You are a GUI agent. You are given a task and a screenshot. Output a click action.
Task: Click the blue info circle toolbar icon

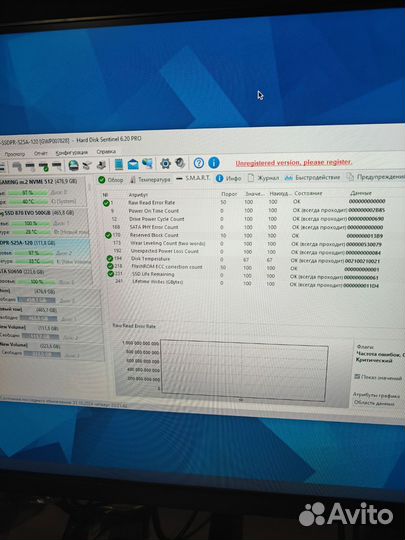(x=214, y=163)
